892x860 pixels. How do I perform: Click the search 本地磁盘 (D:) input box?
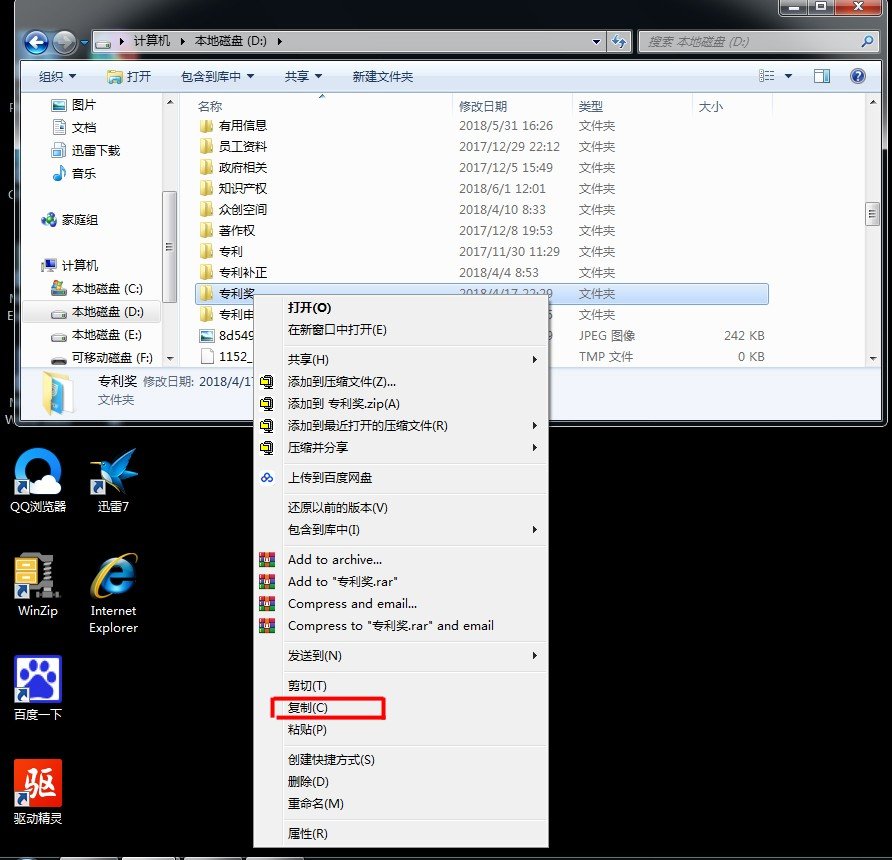(750, 42)
